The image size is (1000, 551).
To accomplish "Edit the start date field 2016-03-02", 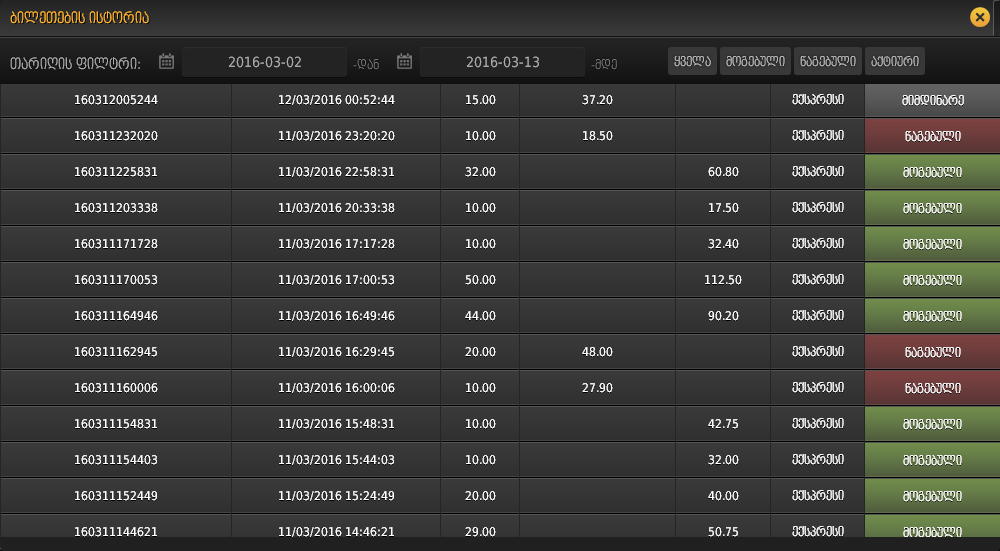I will pos(265,62).
